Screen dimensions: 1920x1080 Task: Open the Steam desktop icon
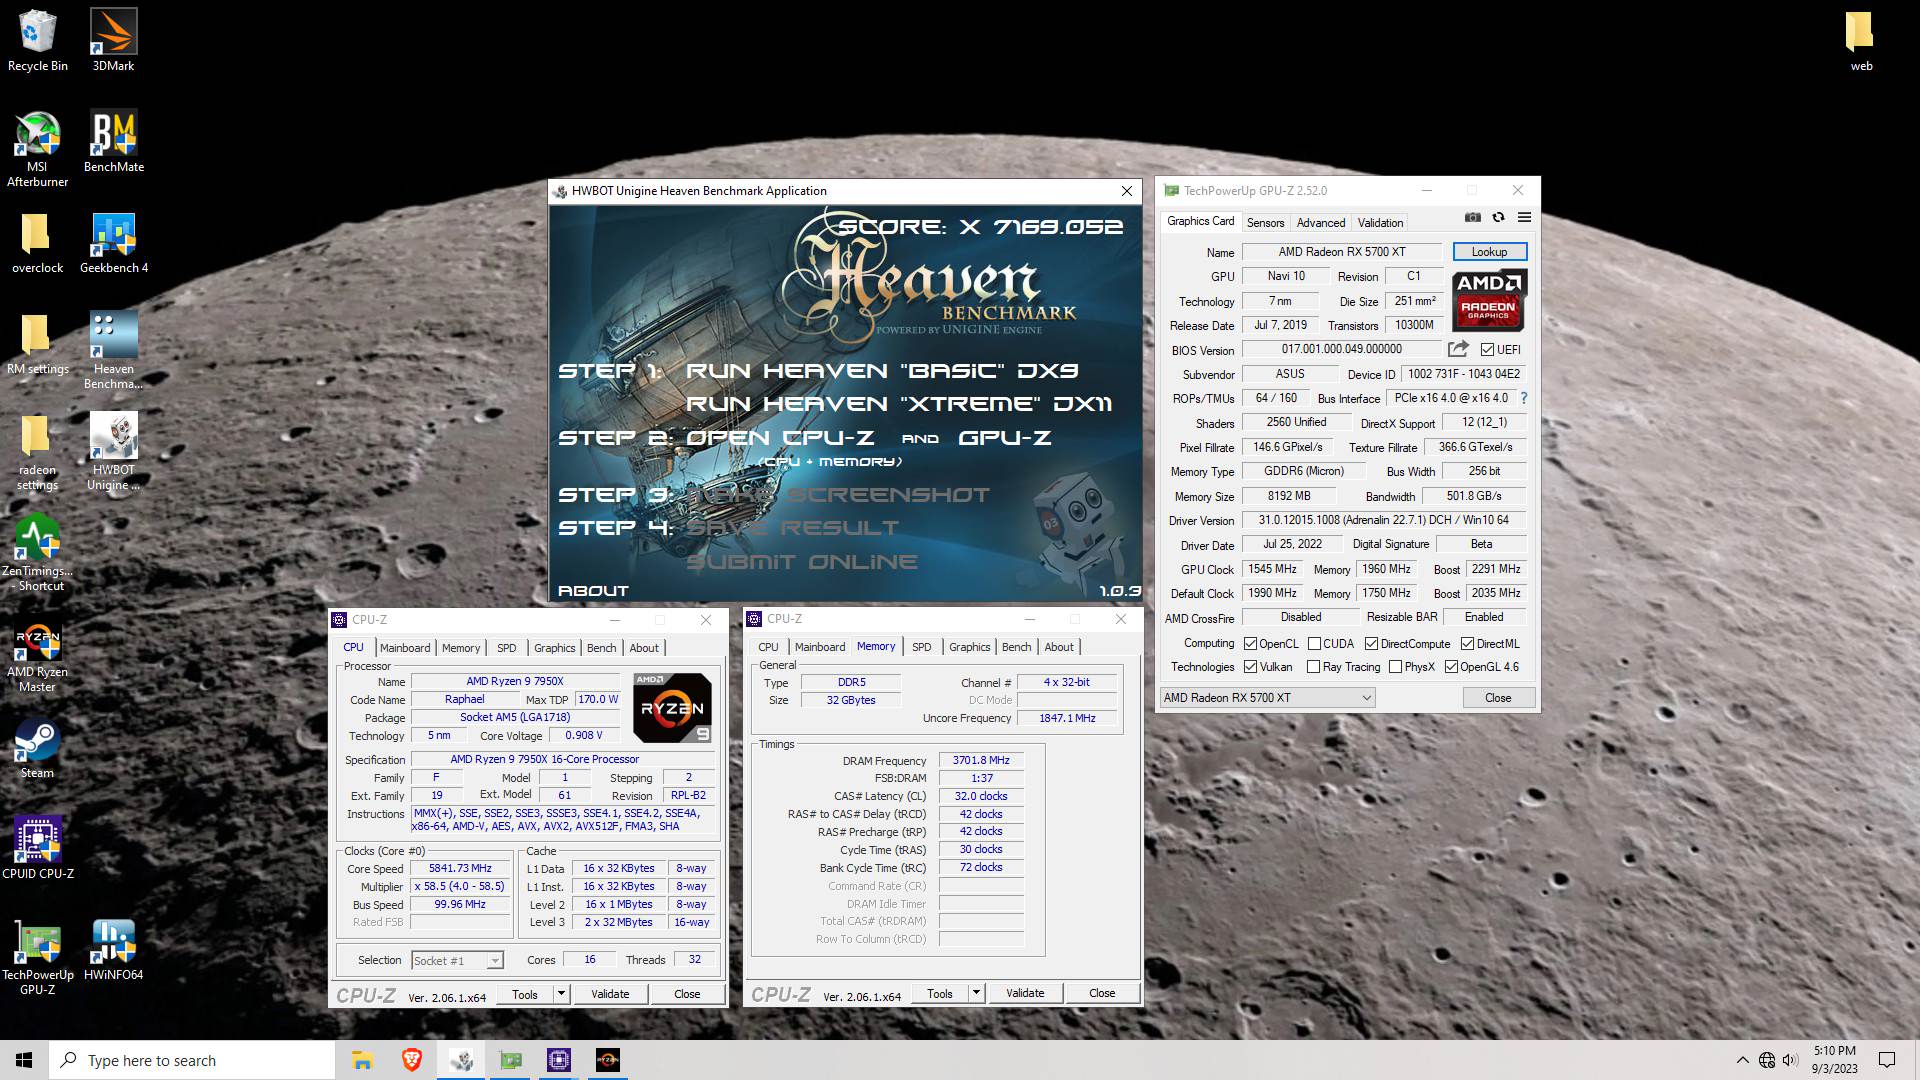coord(38,748)
